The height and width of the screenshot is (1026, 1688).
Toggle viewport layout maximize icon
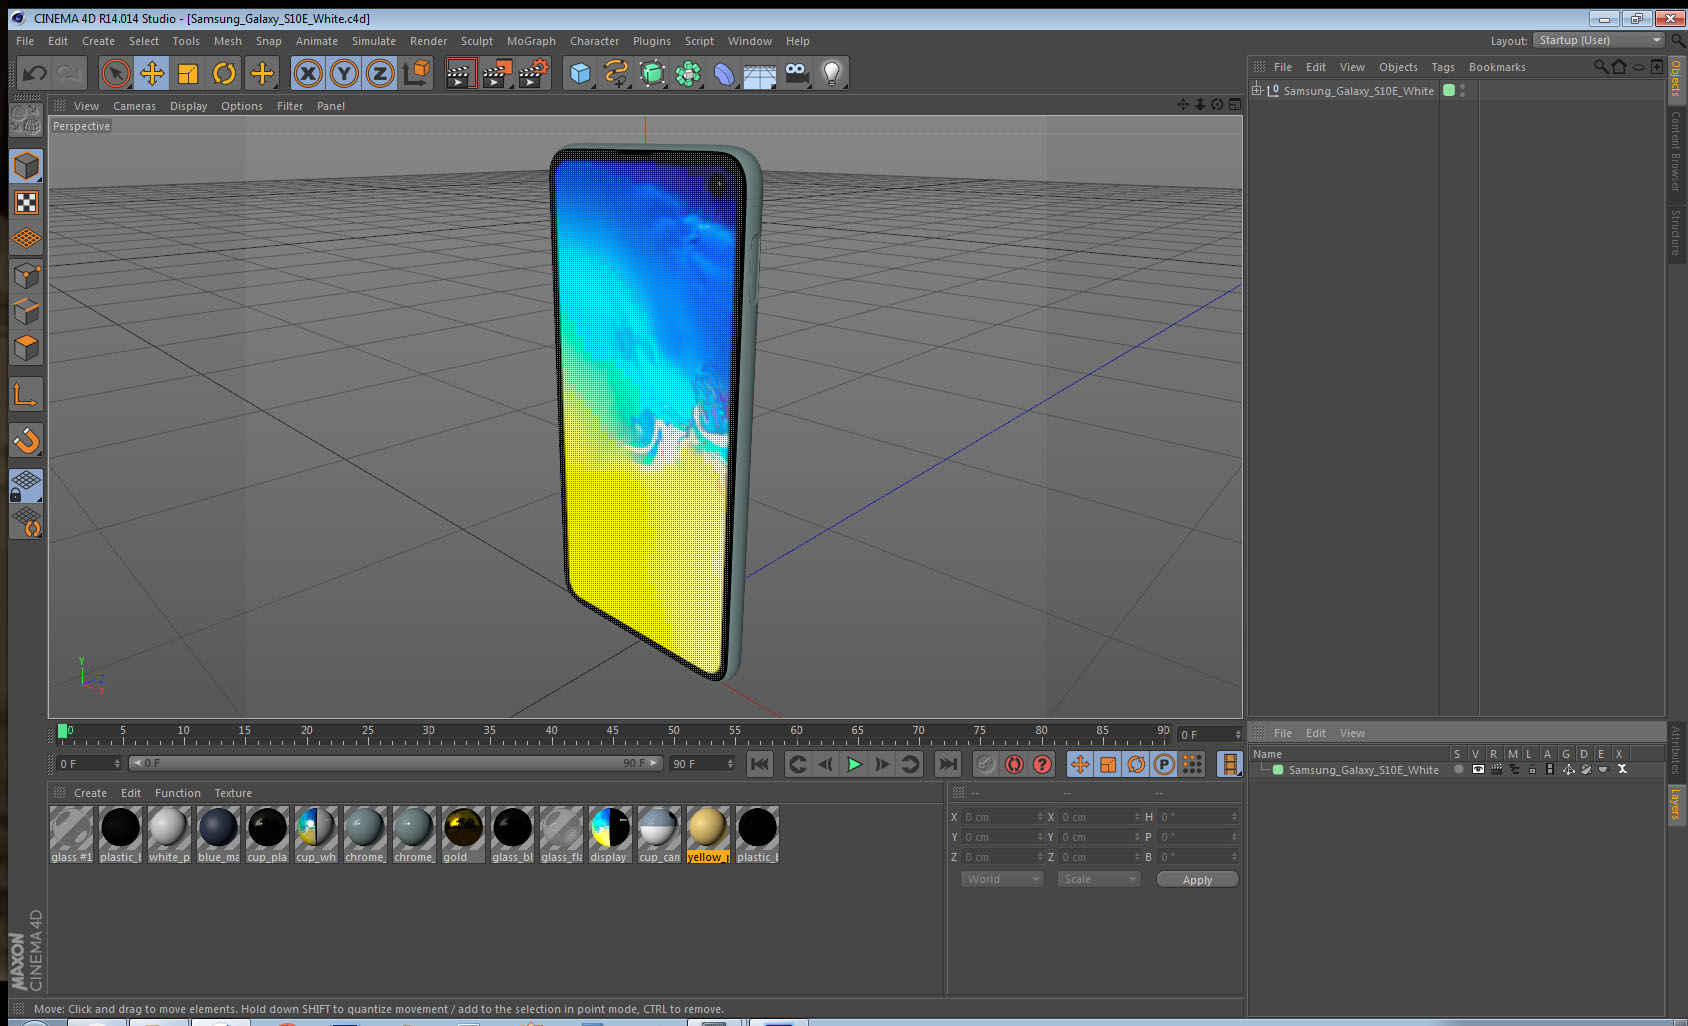tap(1234, 105)
